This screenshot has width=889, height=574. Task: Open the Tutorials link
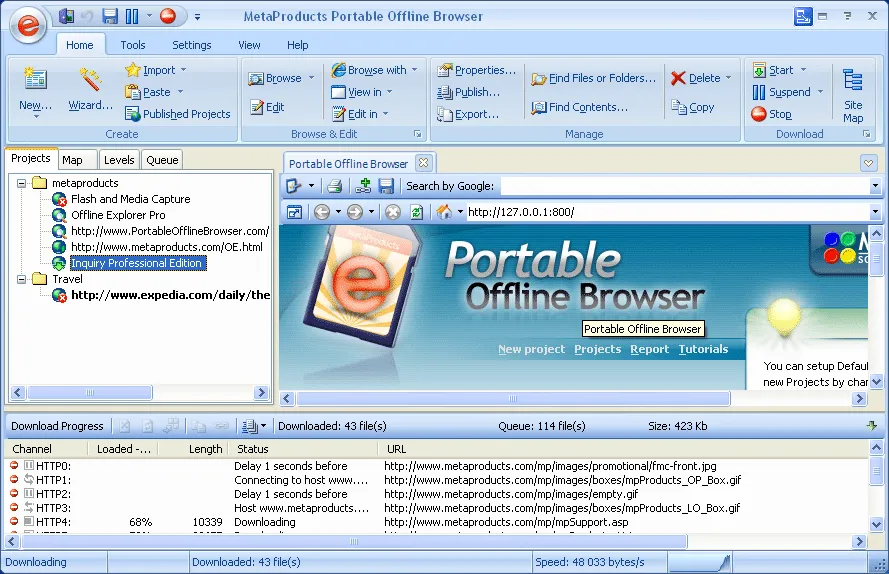[x=703, y=349]
